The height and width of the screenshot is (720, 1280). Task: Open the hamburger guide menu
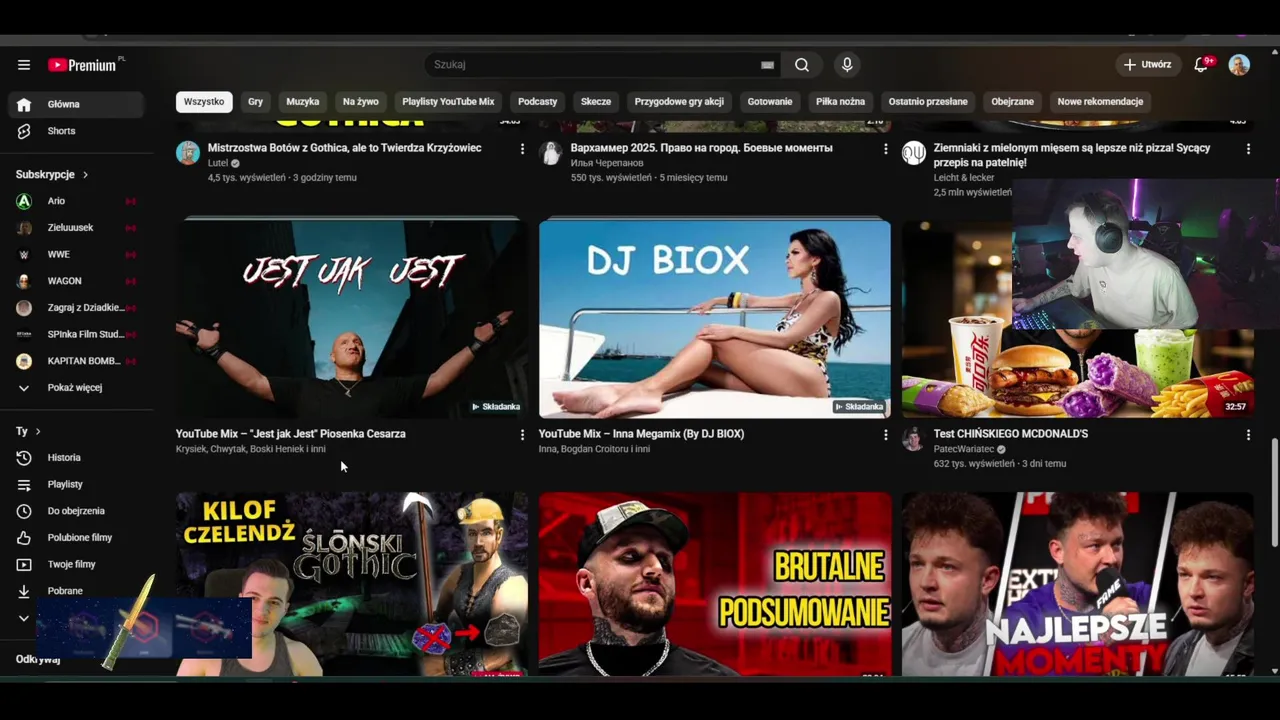(24, 65)
